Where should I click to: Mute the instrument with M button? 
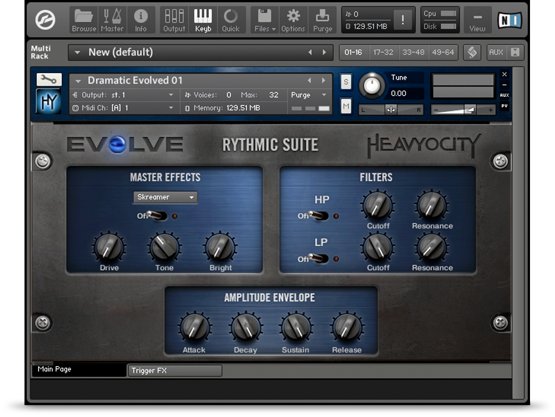tap(346, 106)
